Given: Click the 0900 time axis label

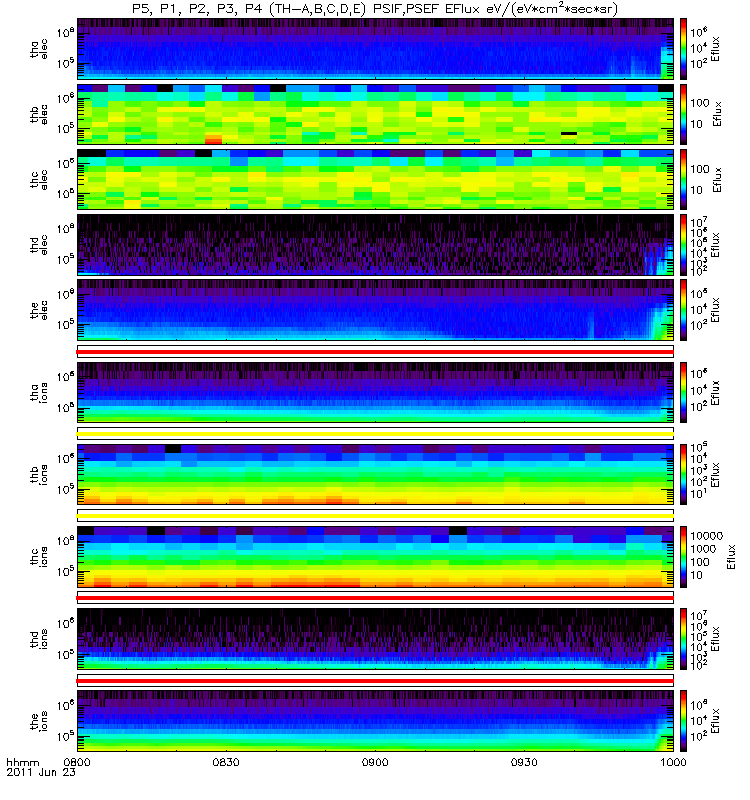Looking at the screenshot, I should pyautogui.click(x=375, y=762).
